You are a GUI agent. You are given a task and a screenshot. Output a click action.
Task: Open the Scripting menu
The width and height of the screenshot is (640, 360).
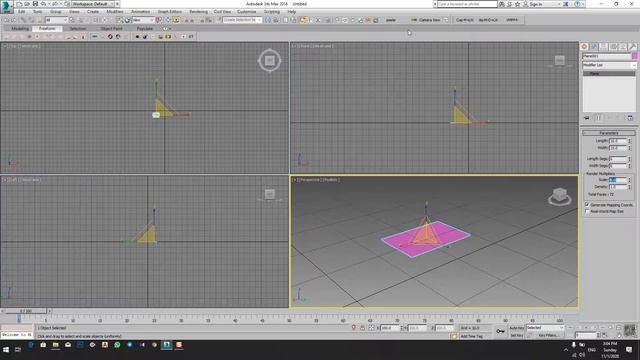(272, 11)
